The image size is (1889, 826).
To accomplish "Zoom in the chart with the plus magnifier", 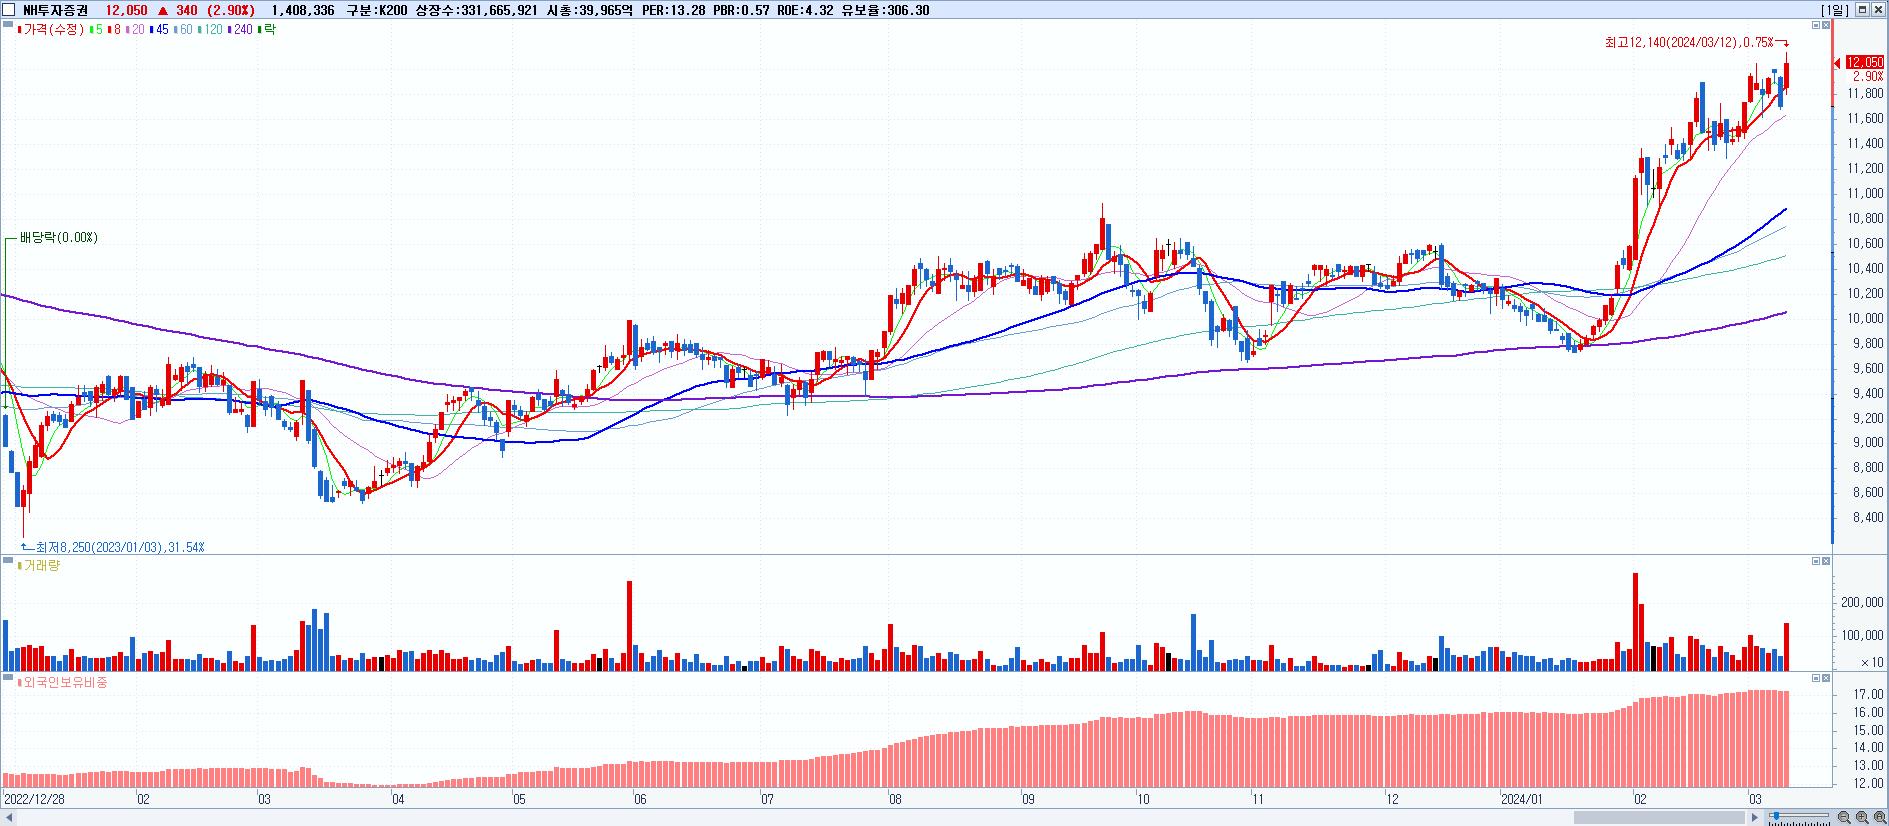I will pyautogui.click(x=1862, y=818).
